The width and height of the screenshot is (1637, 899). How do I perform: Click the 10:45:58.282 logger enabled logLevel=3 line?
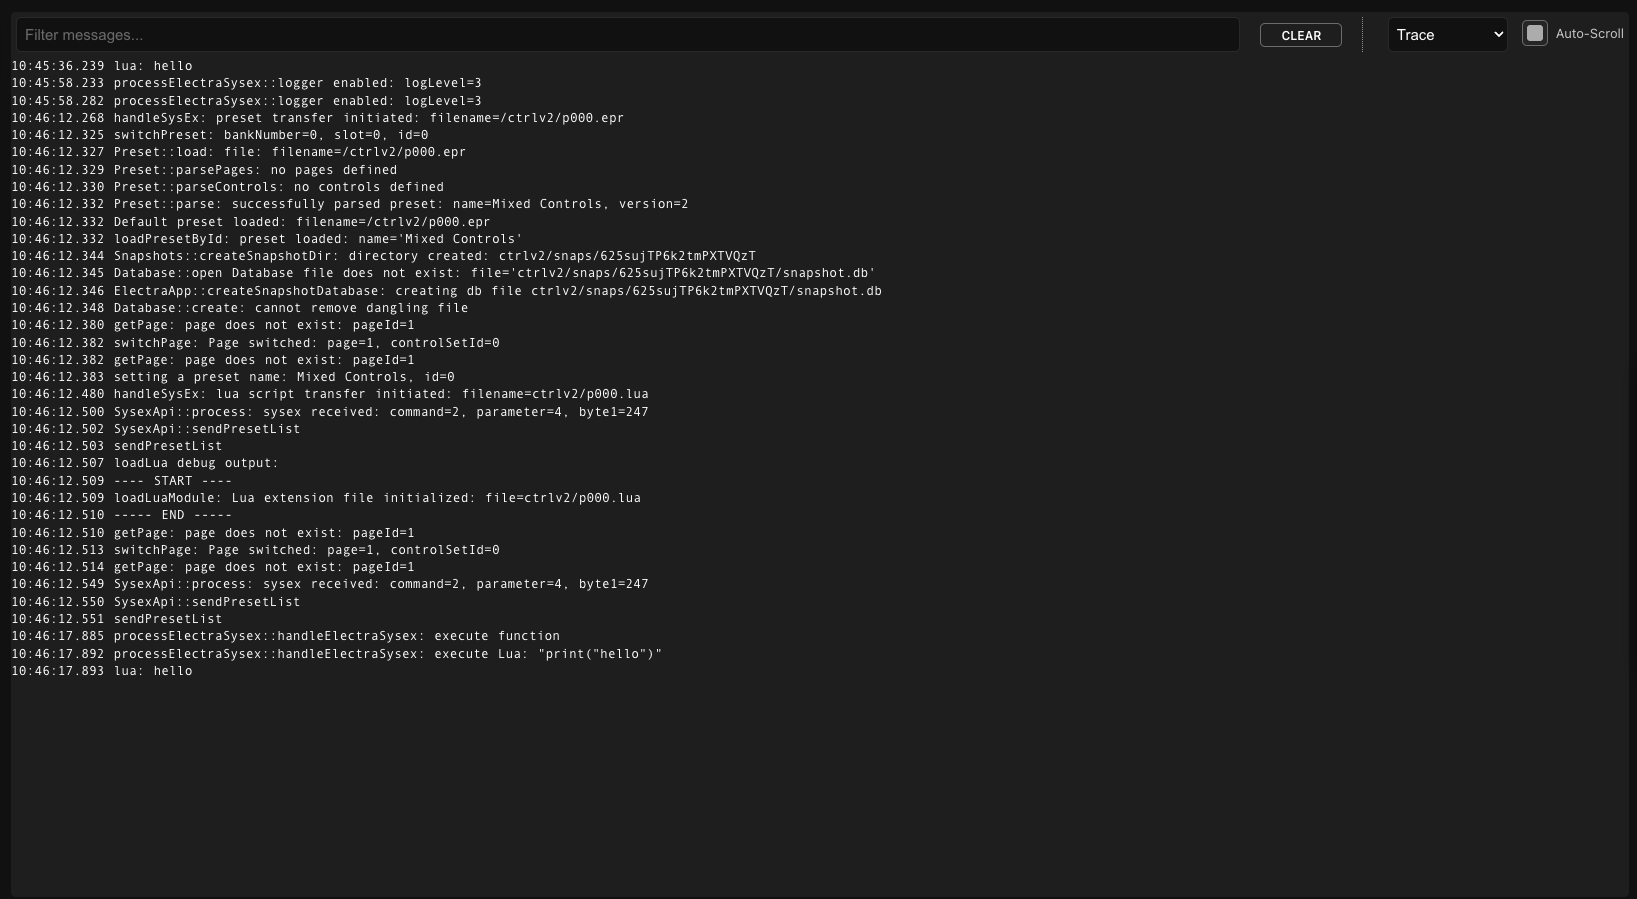246,101
